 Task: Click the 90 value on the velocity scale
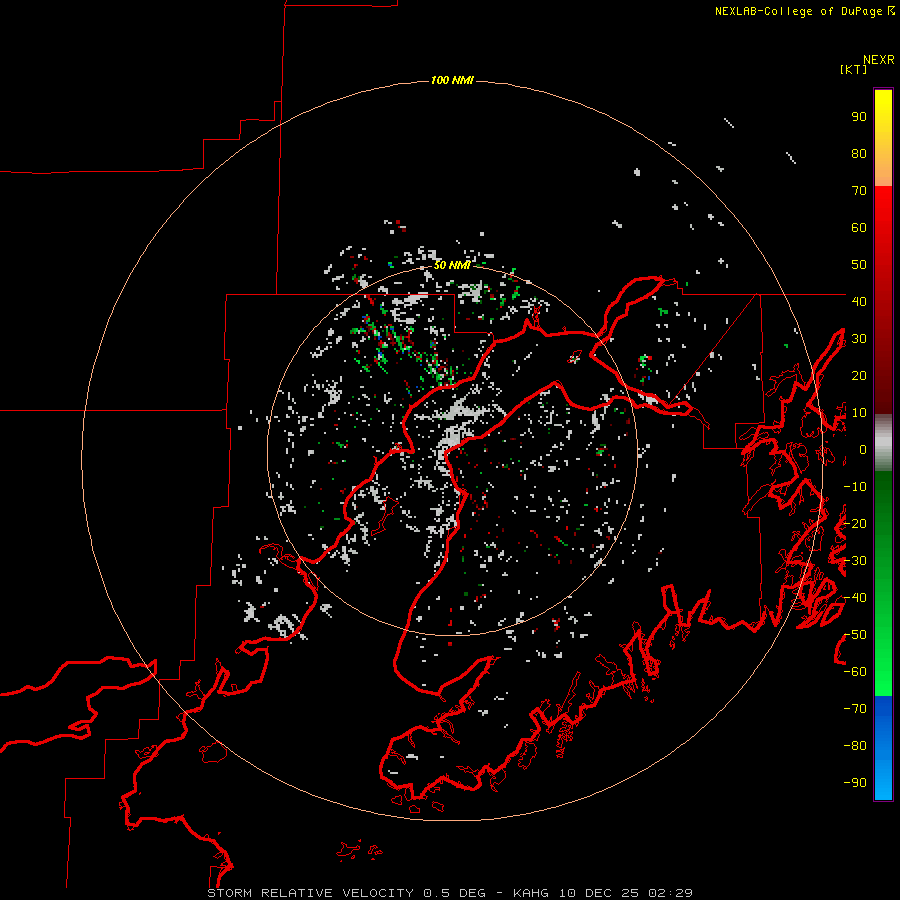pos(859,117)
